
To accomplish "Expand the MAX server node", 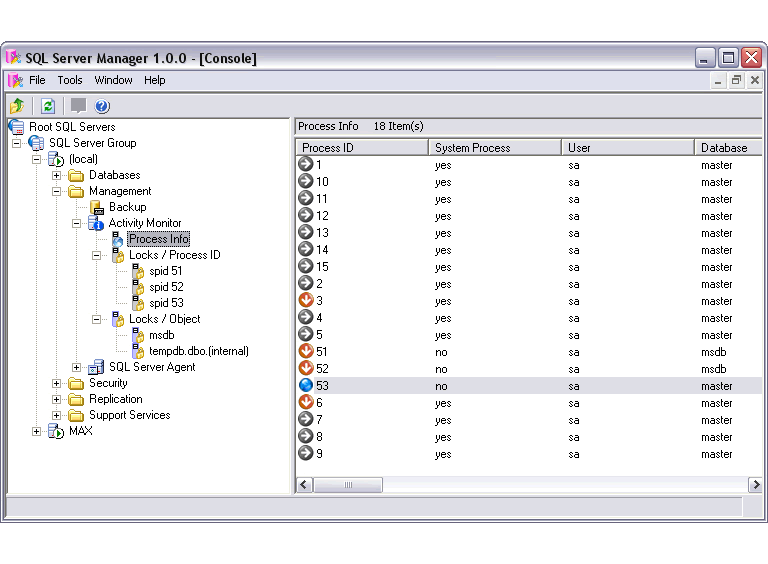I will tap(37, 431).
